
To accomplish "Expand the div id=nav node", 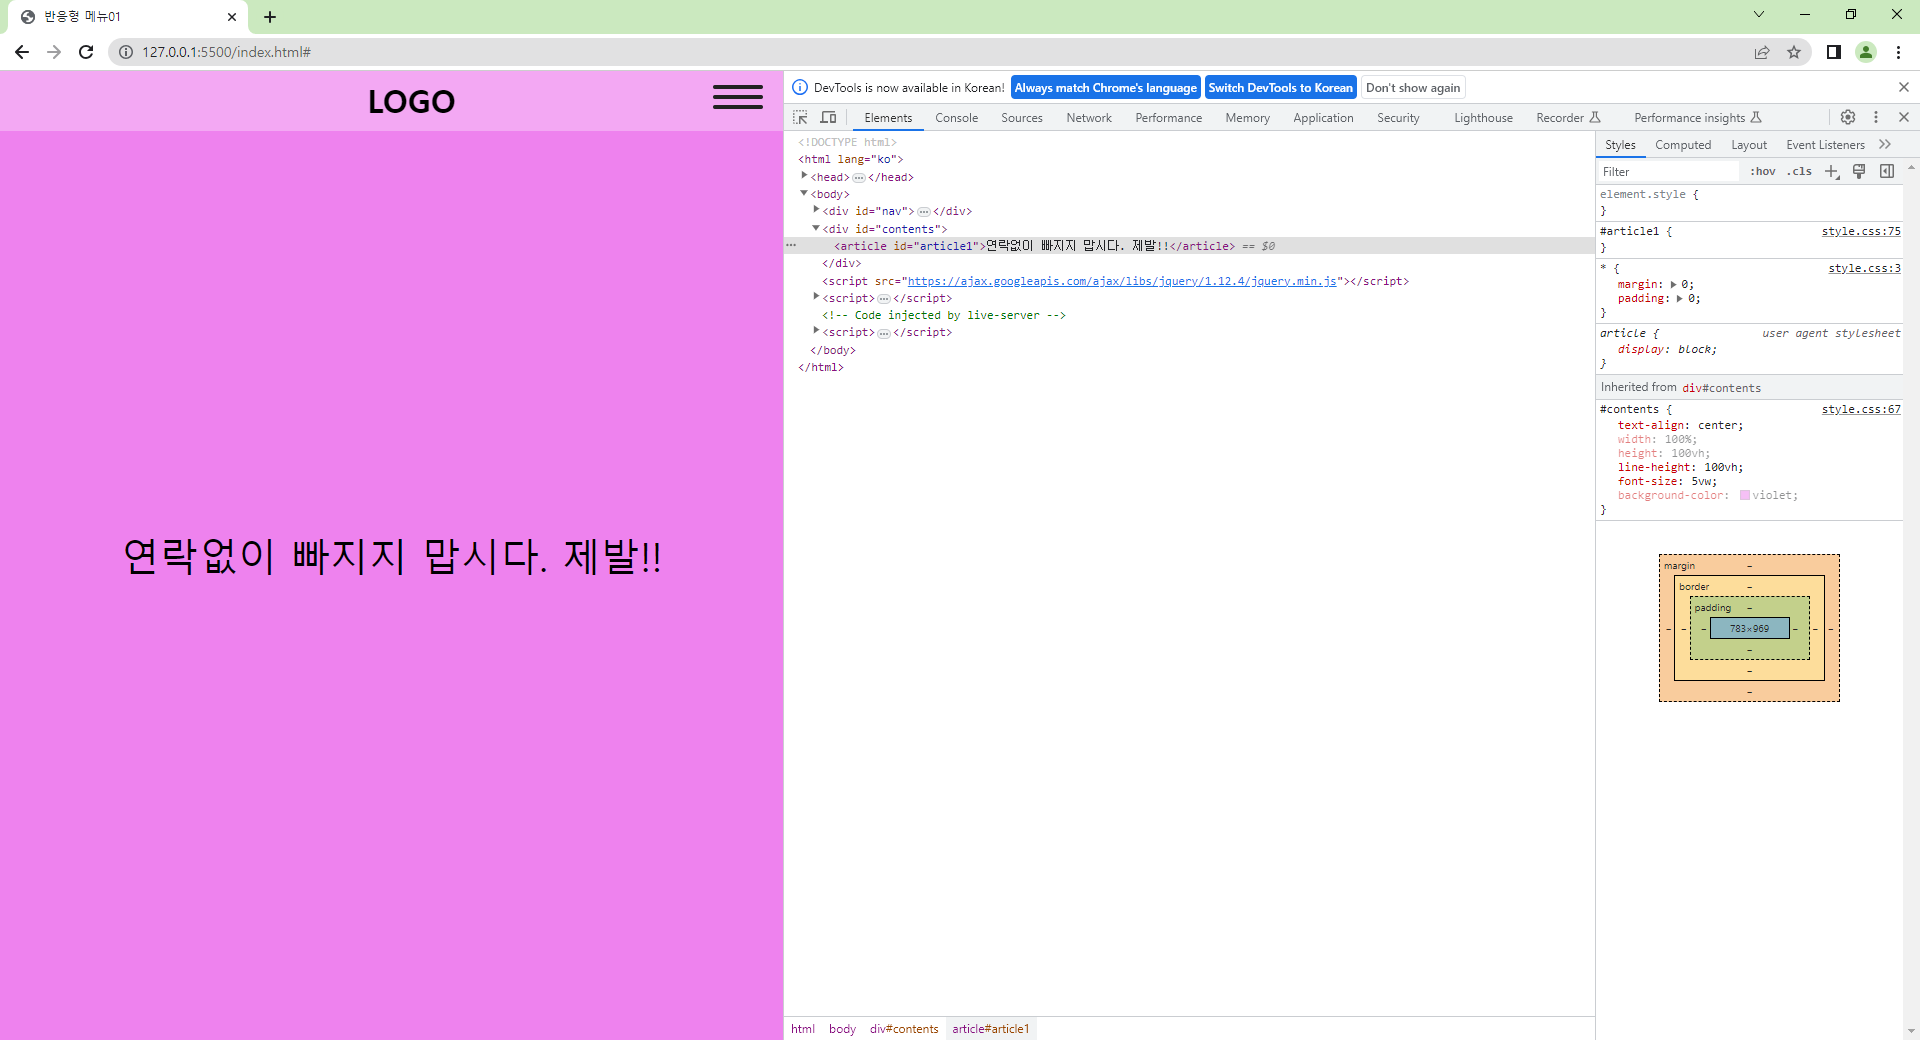I will [816, 210].
